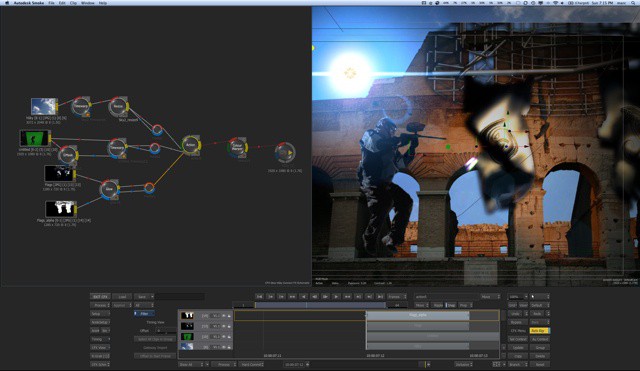Open the Hard Commit dropdown
The height and width of the screenshot is (371, 640).
(251, 364)
